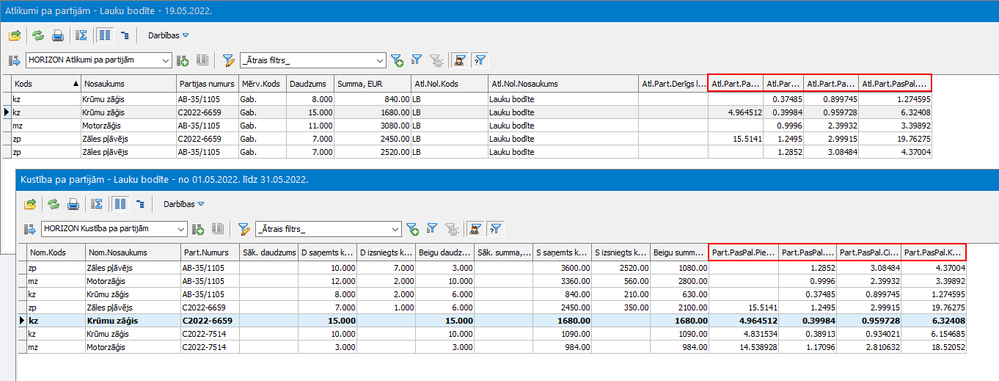Click the Sāk. daudzums column header
The image size is (999, 381).
268,252
